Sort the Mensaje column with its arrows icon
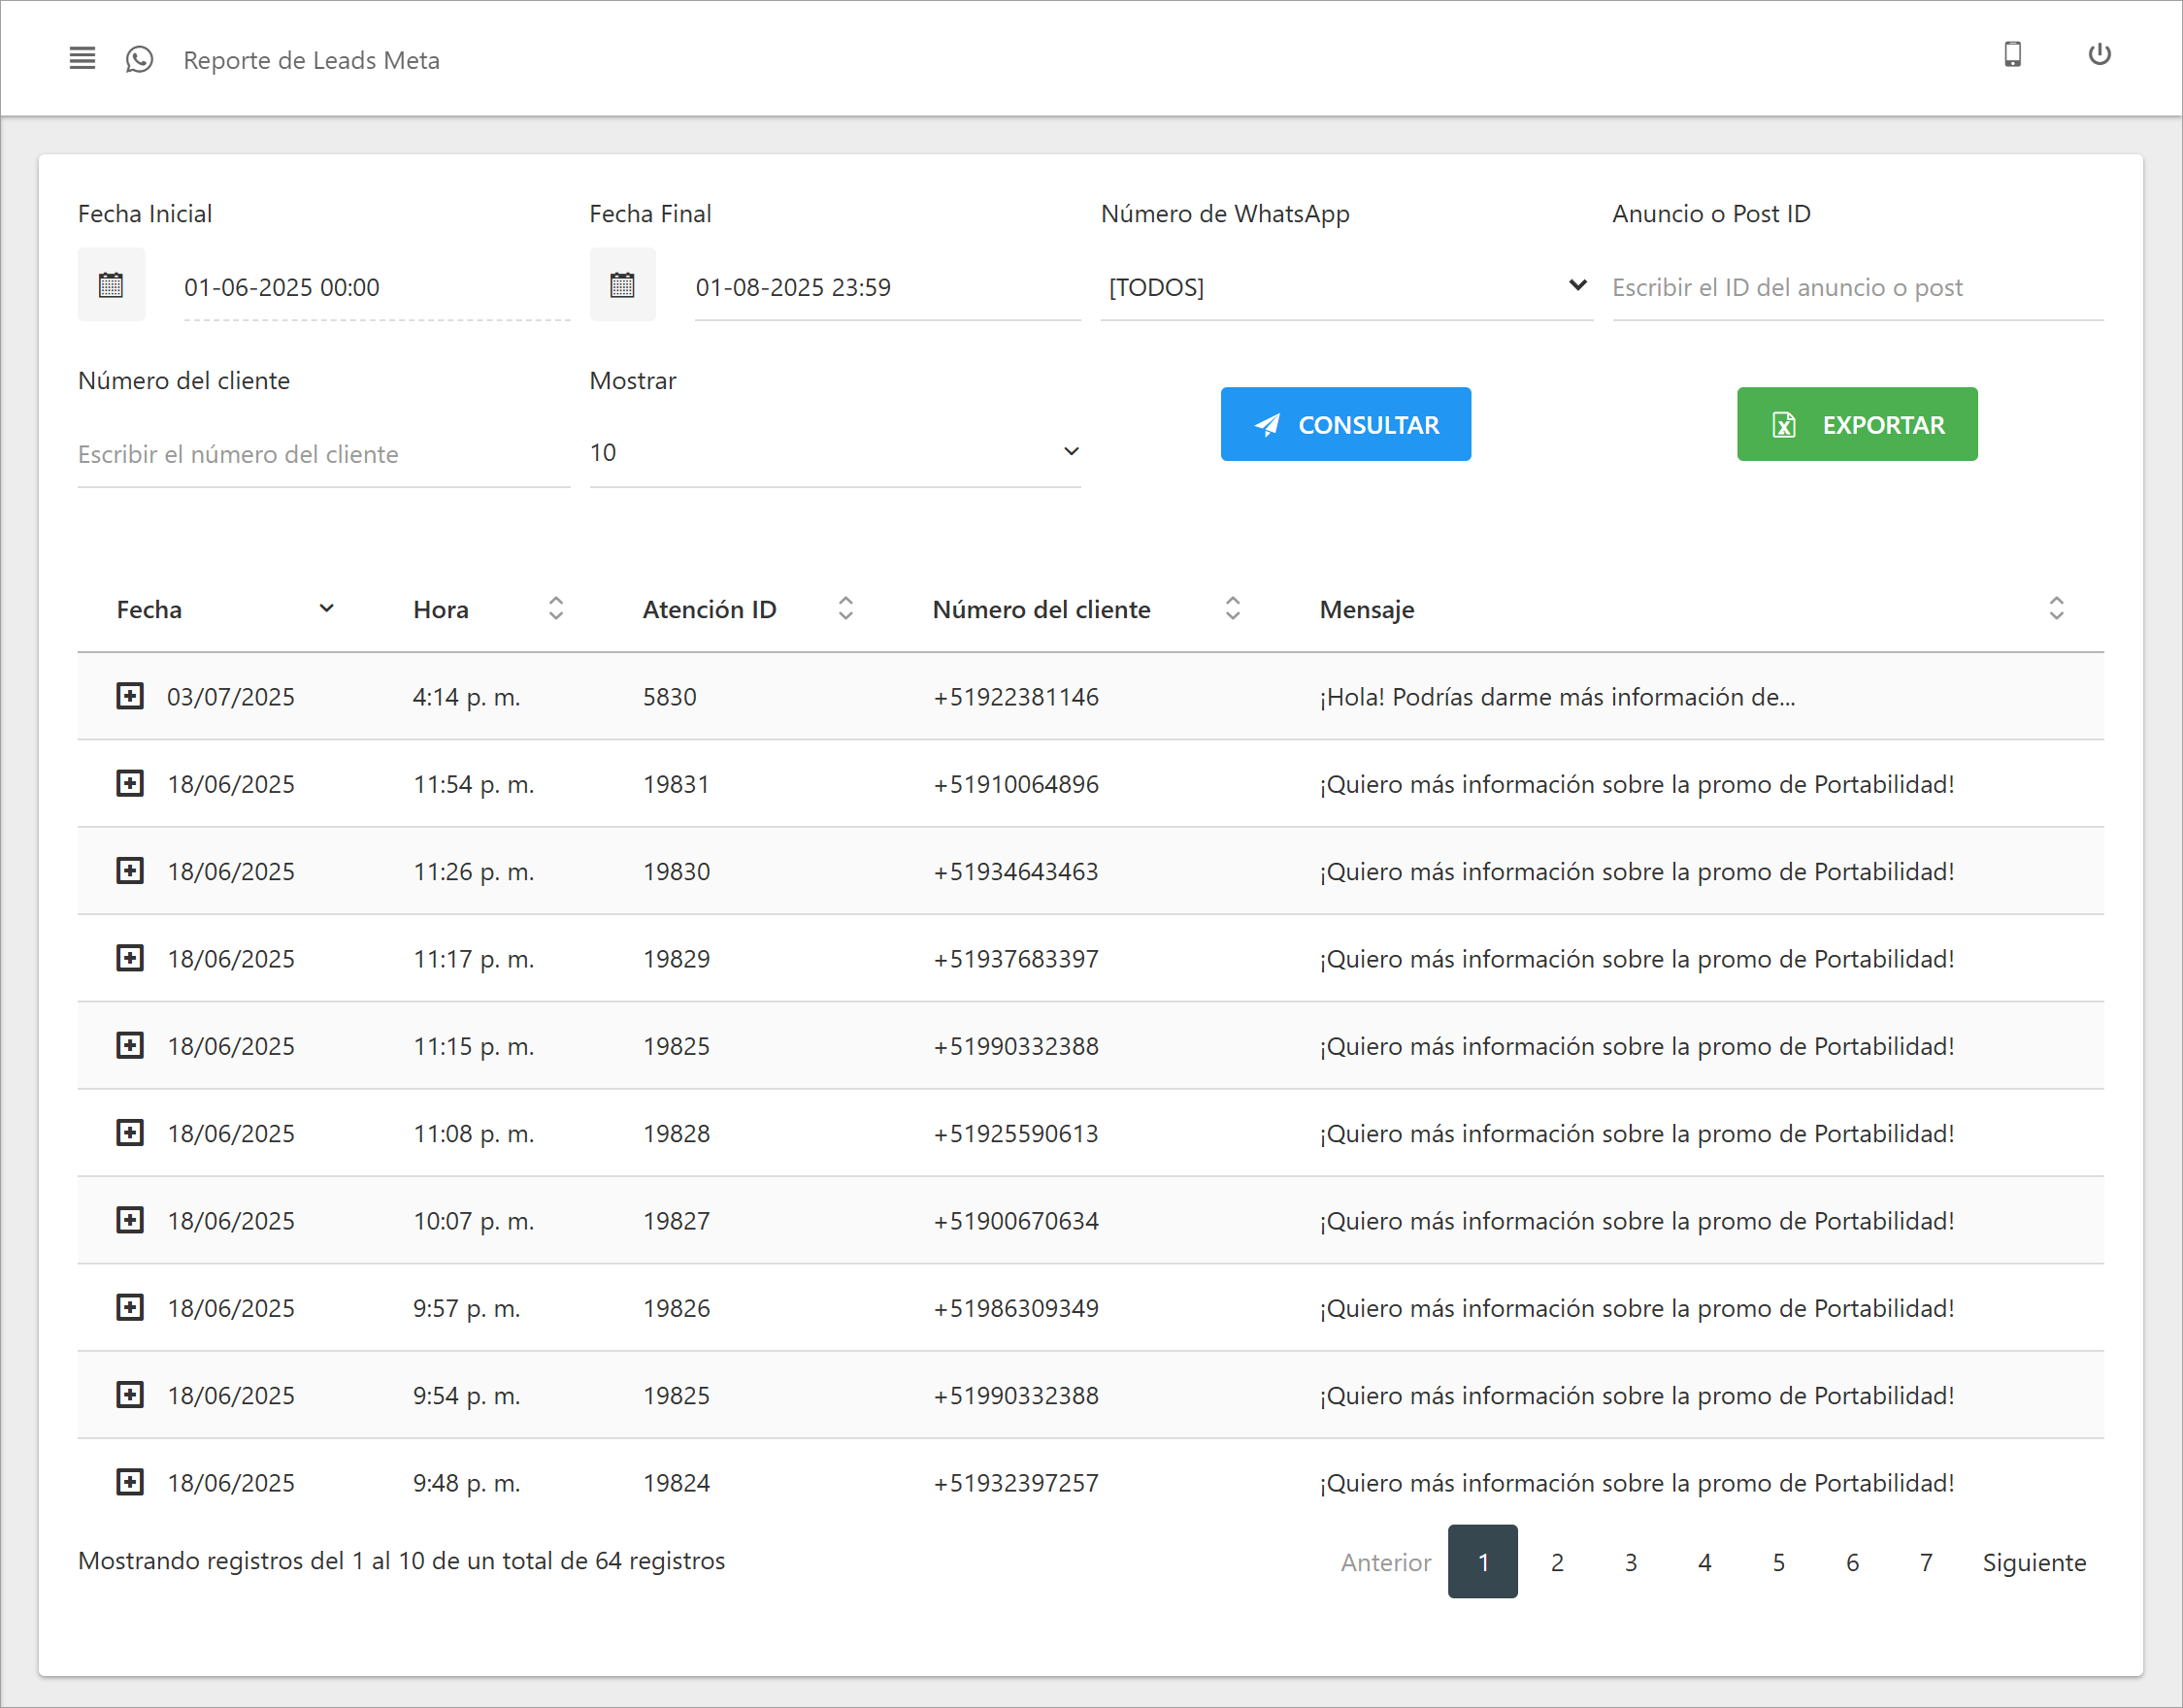The width and height of the screenshot is (2183, 1708). tap(2056, 608)
